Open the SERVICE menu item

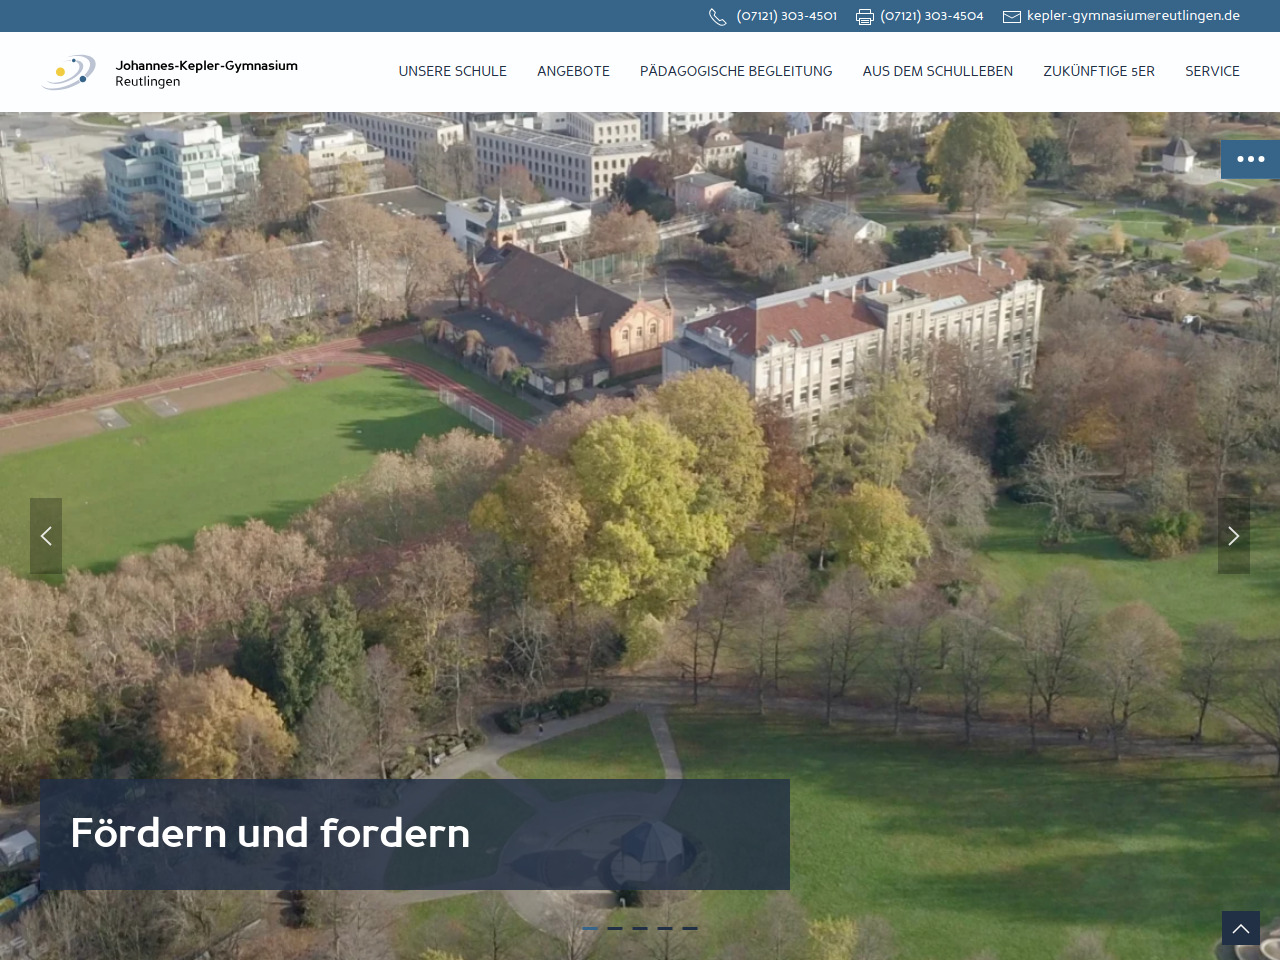1212,72
